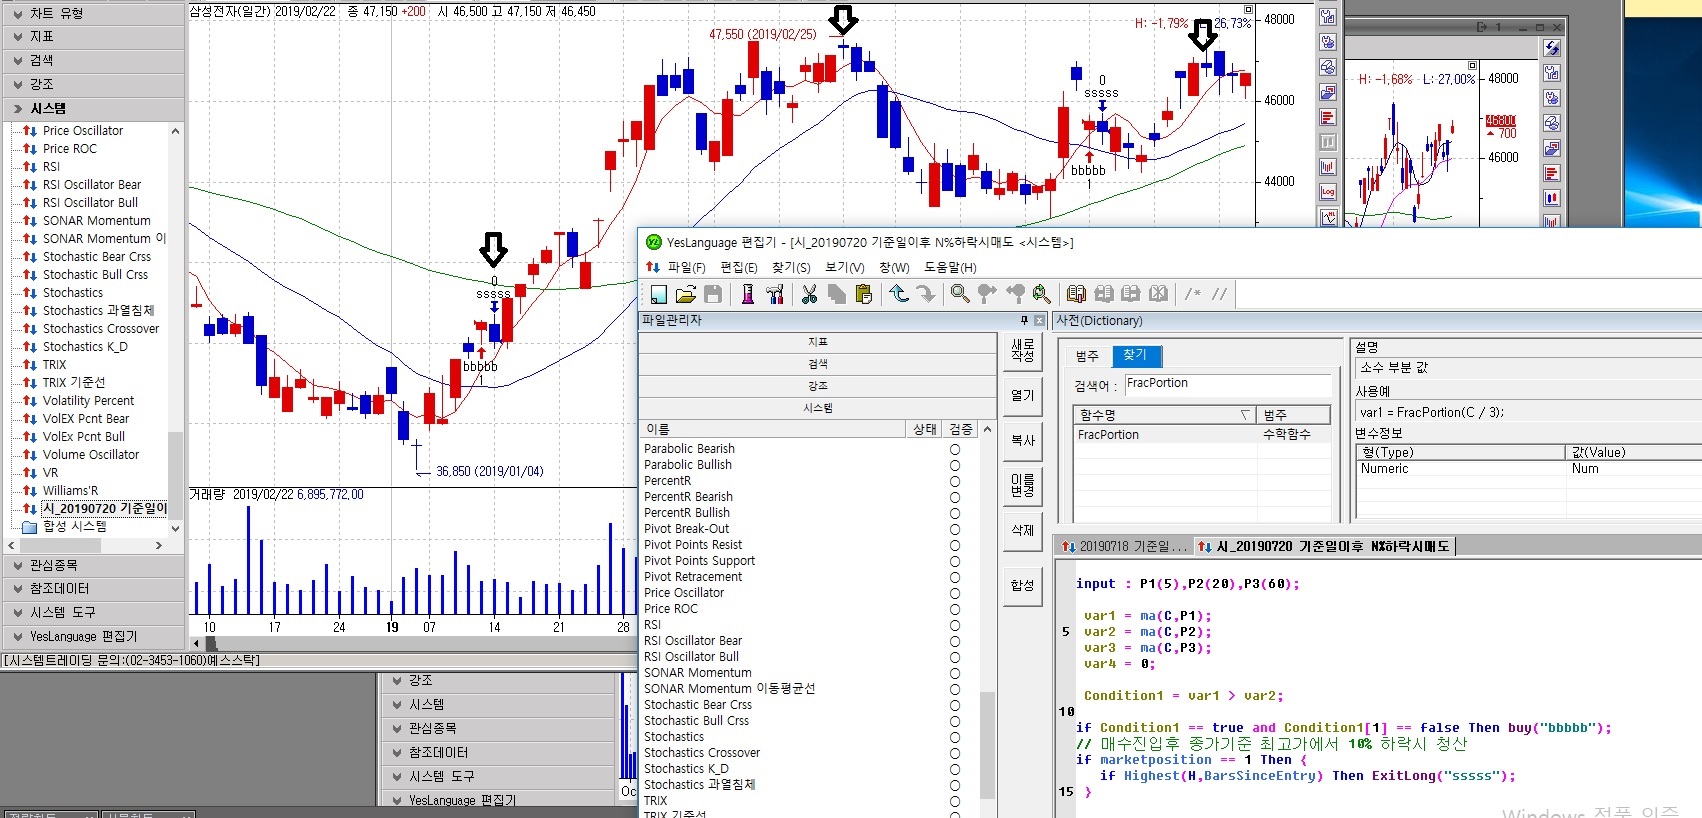The image size is (1702, 818).
Task: Open the 편집(E) menu
Action: (738, 267)
